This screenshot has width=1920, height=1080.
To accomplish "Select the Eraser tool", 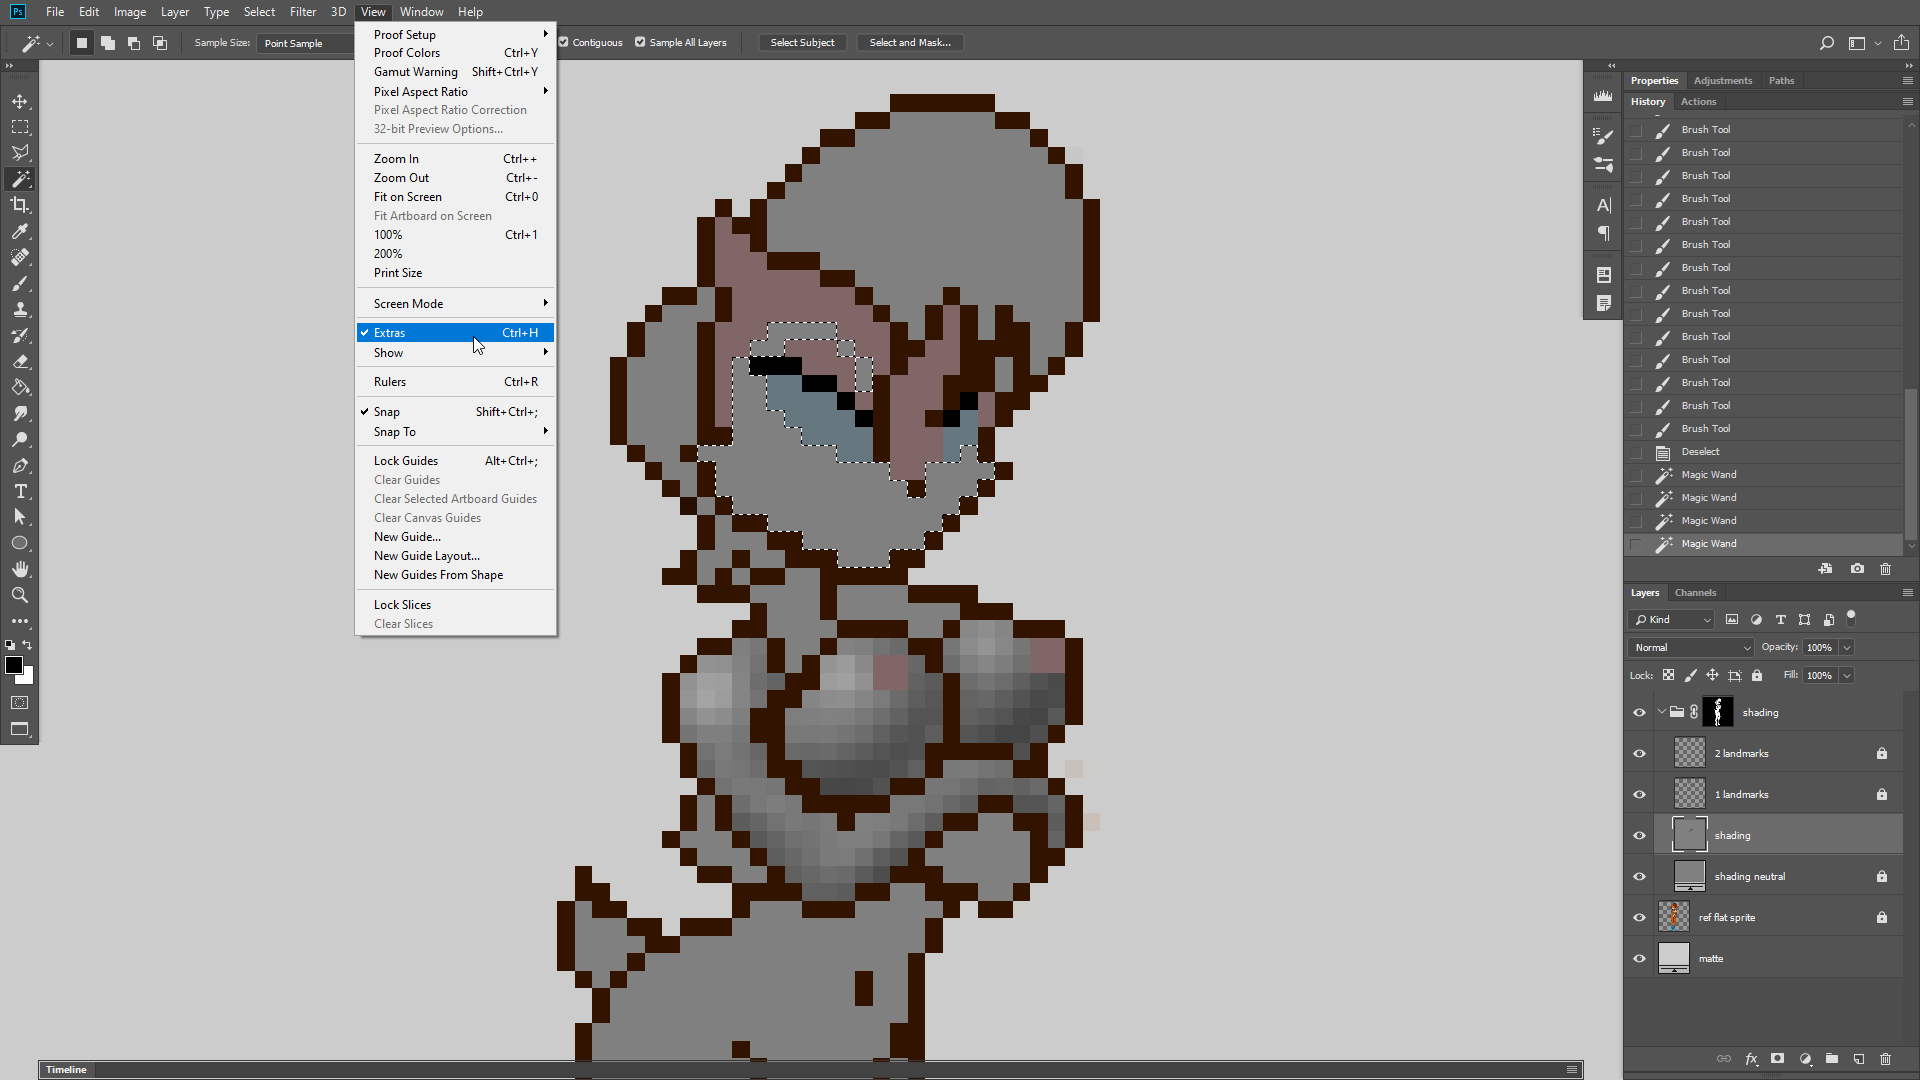I will 20,361.
